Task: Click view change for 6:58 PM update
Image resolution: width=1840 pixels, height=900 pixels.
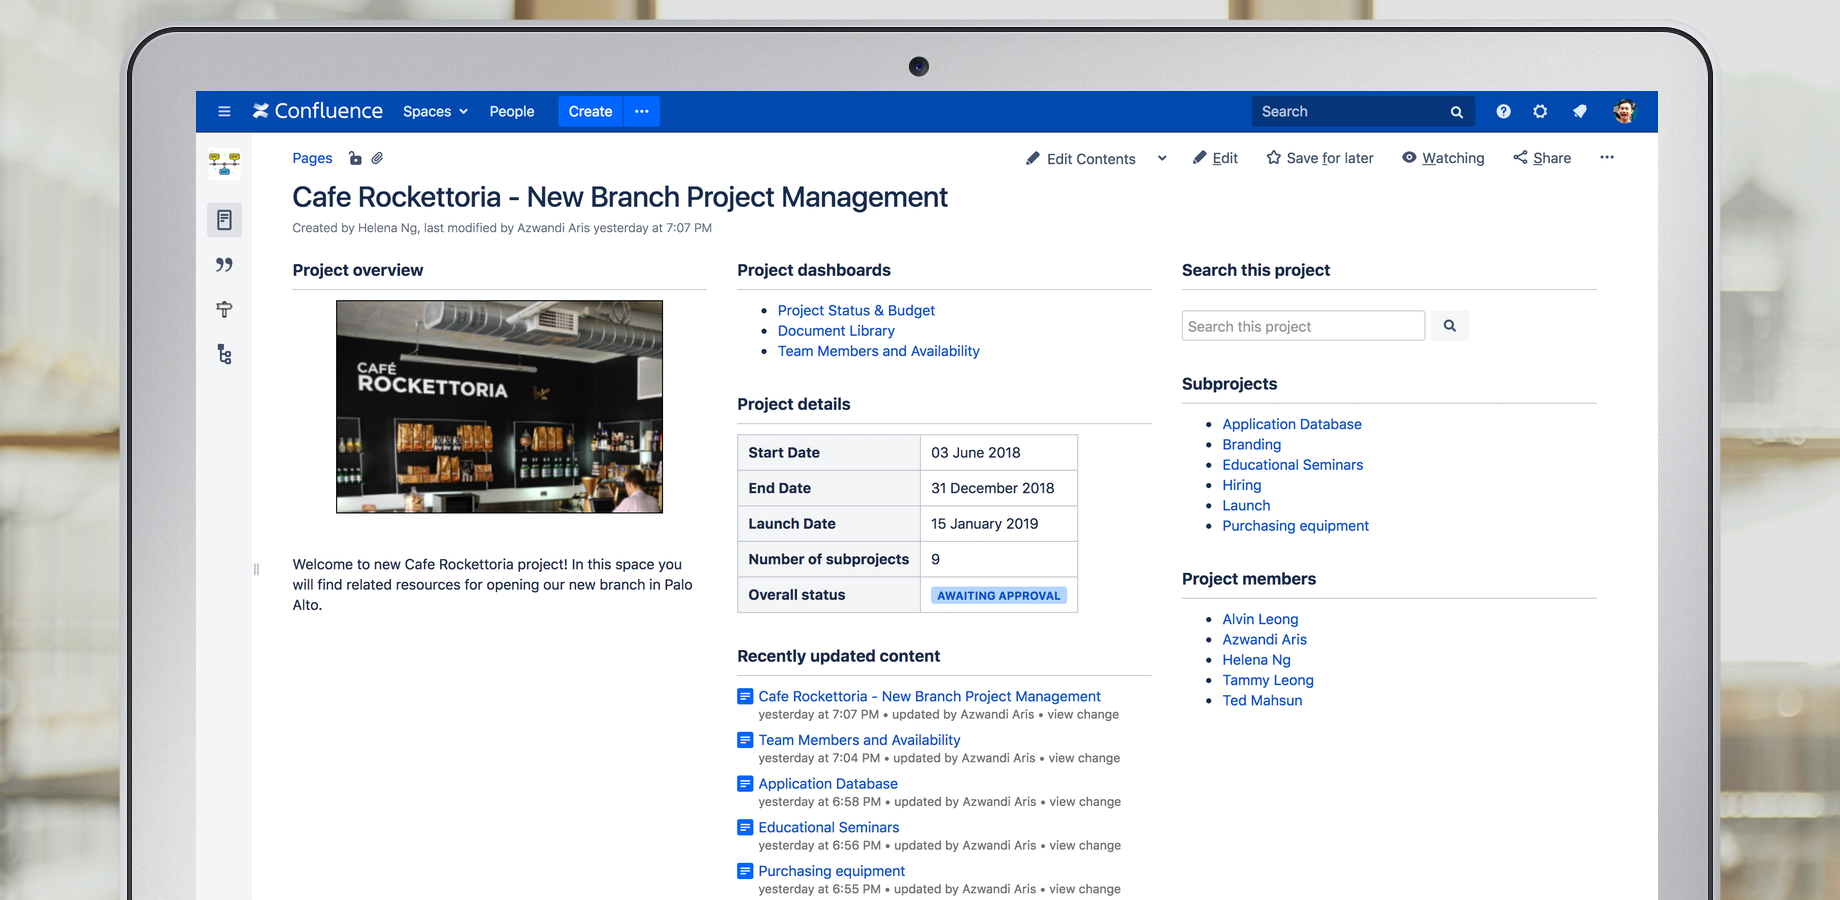Action: pyautogui.click(x=1085, y=802)
